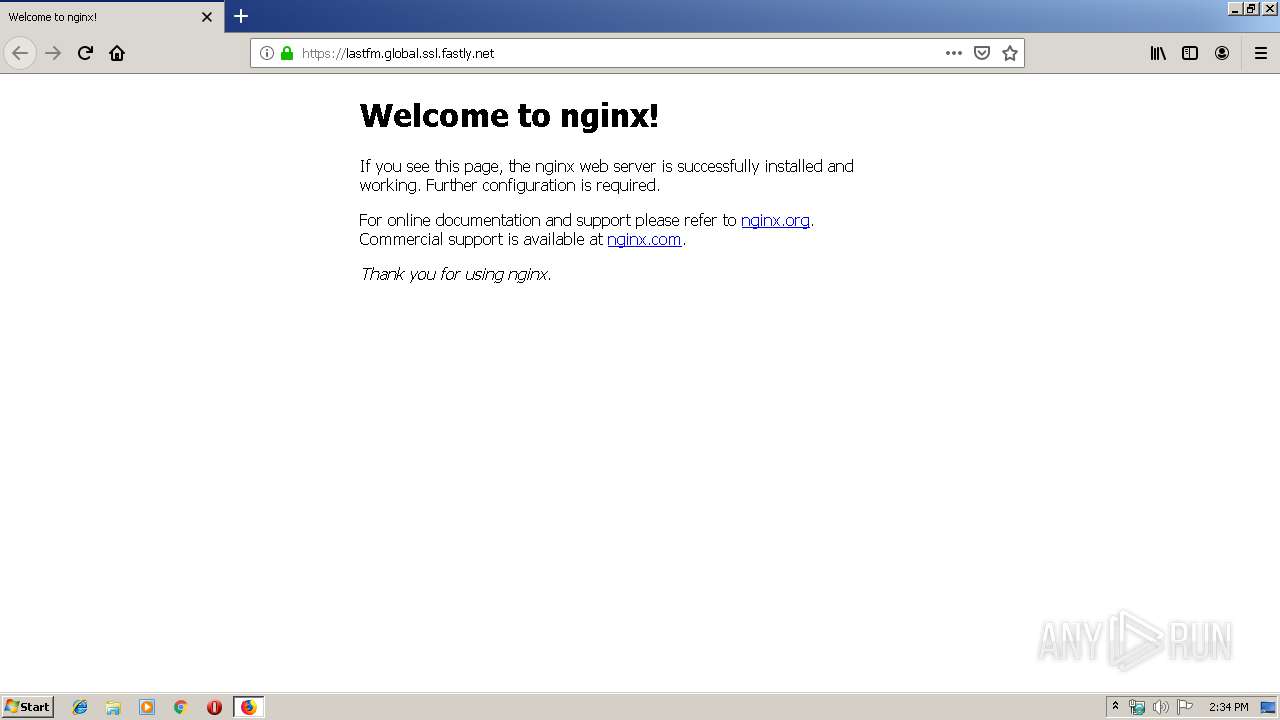1280x720 pixels.
Task: Bookmark this page with star icon
Action: tap(1010, 53)
